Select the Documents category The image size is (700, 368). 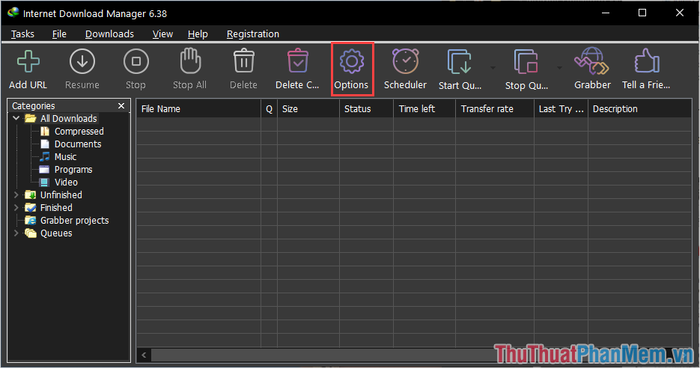(x=78, y=144)
